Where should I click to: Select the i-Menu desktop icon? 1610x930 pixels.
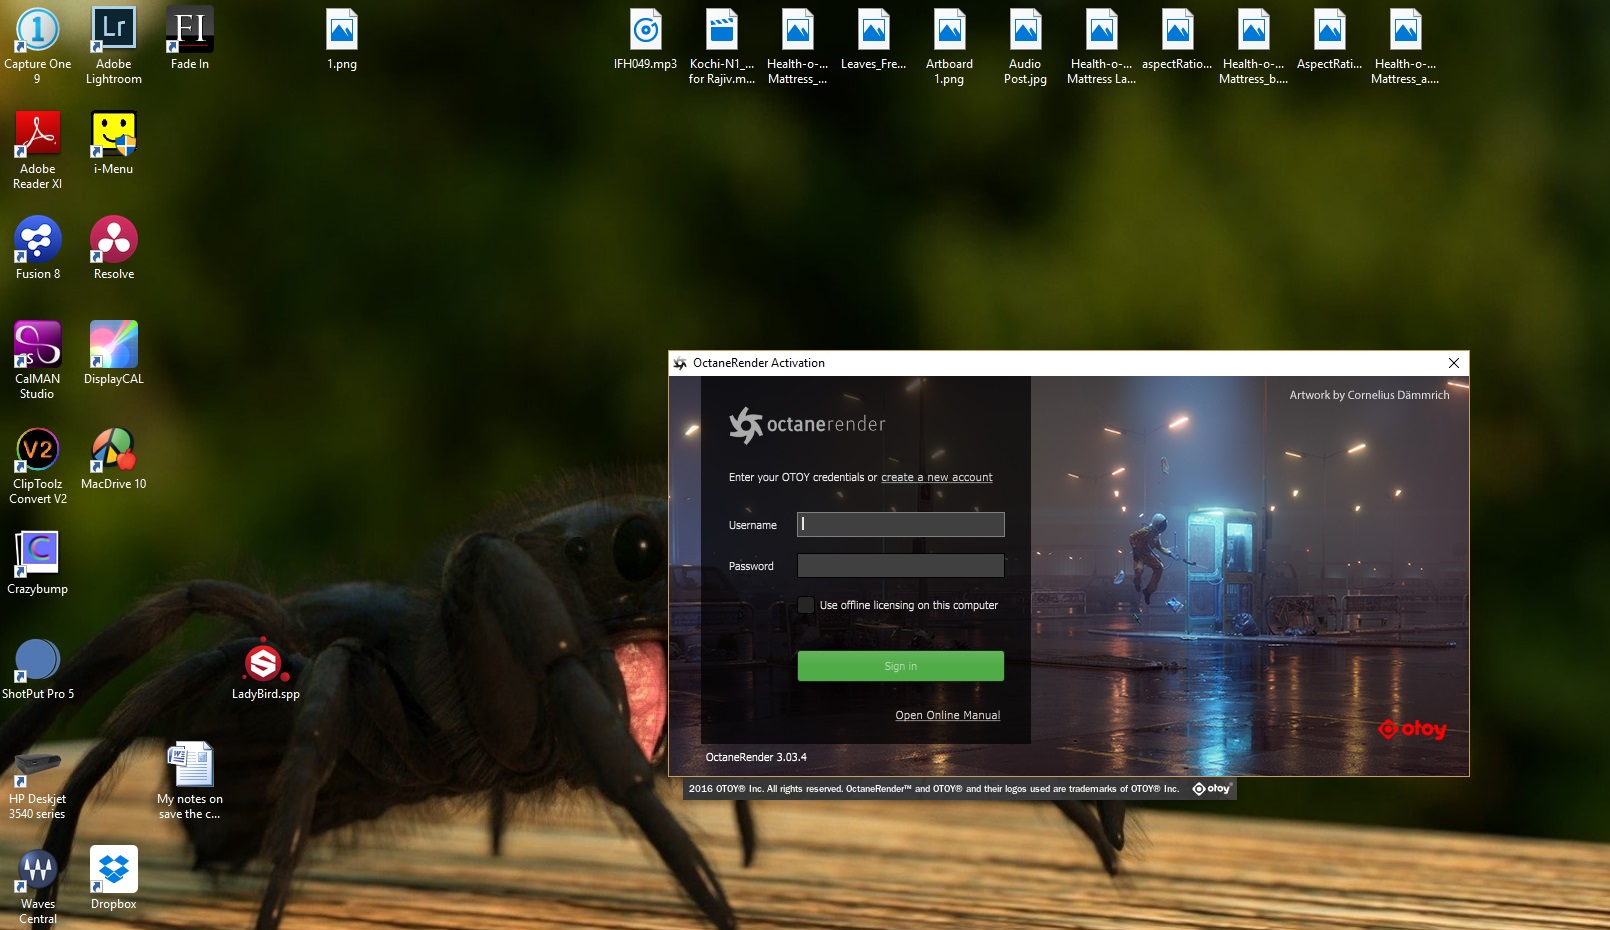coord(114,143)
